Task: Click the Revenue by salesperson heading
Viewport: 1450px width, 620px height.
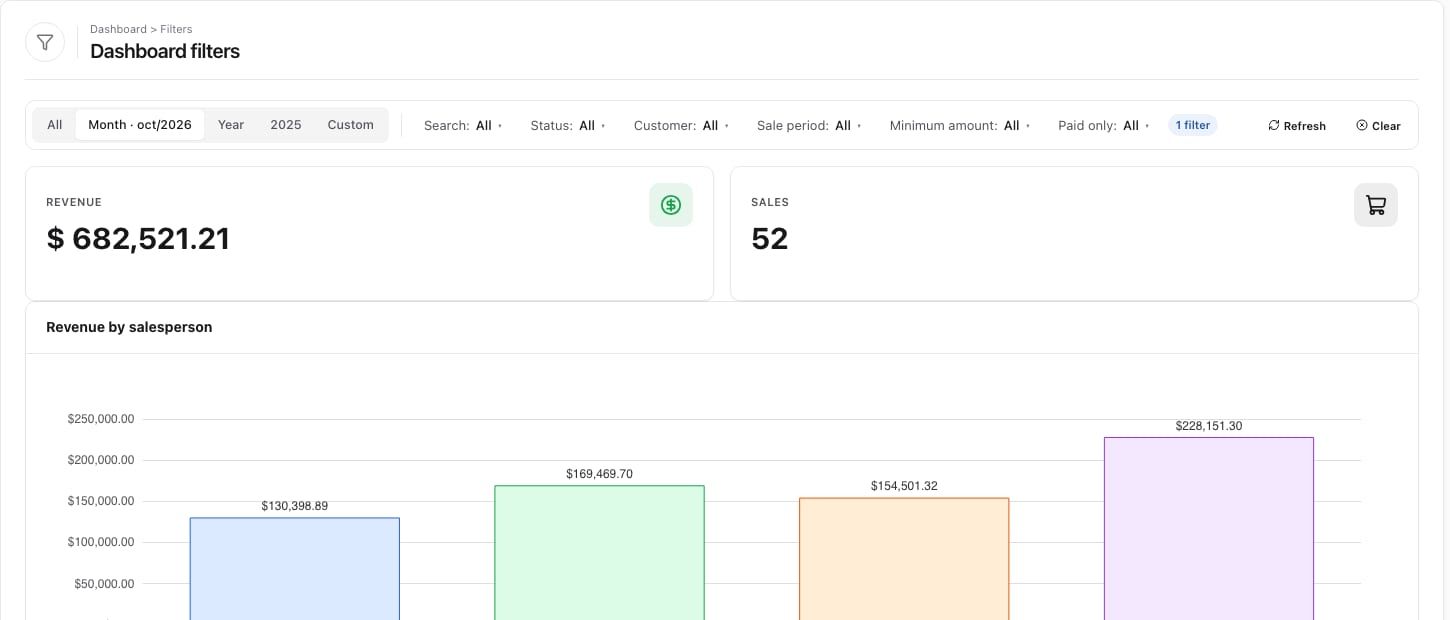Action: (129, 327)
